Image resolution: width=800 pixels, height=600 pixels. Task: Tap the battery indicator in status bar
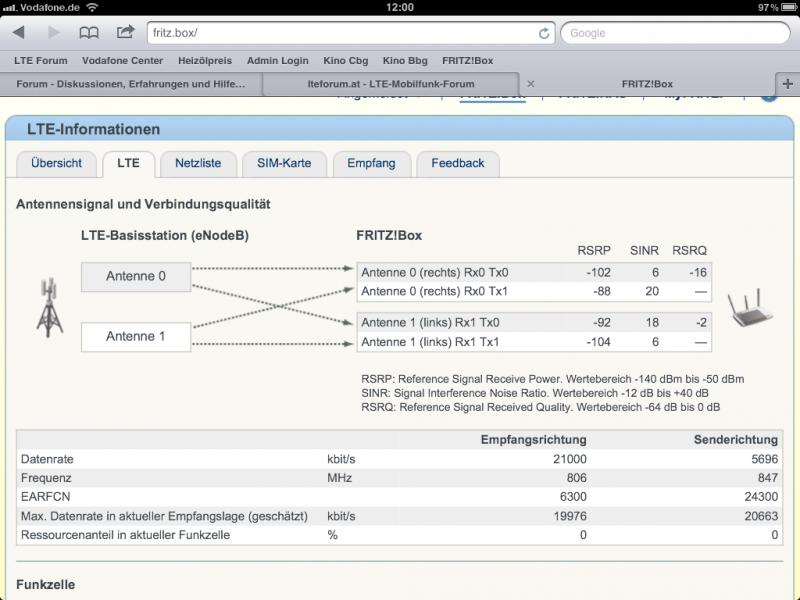click(x=789, y=7)
